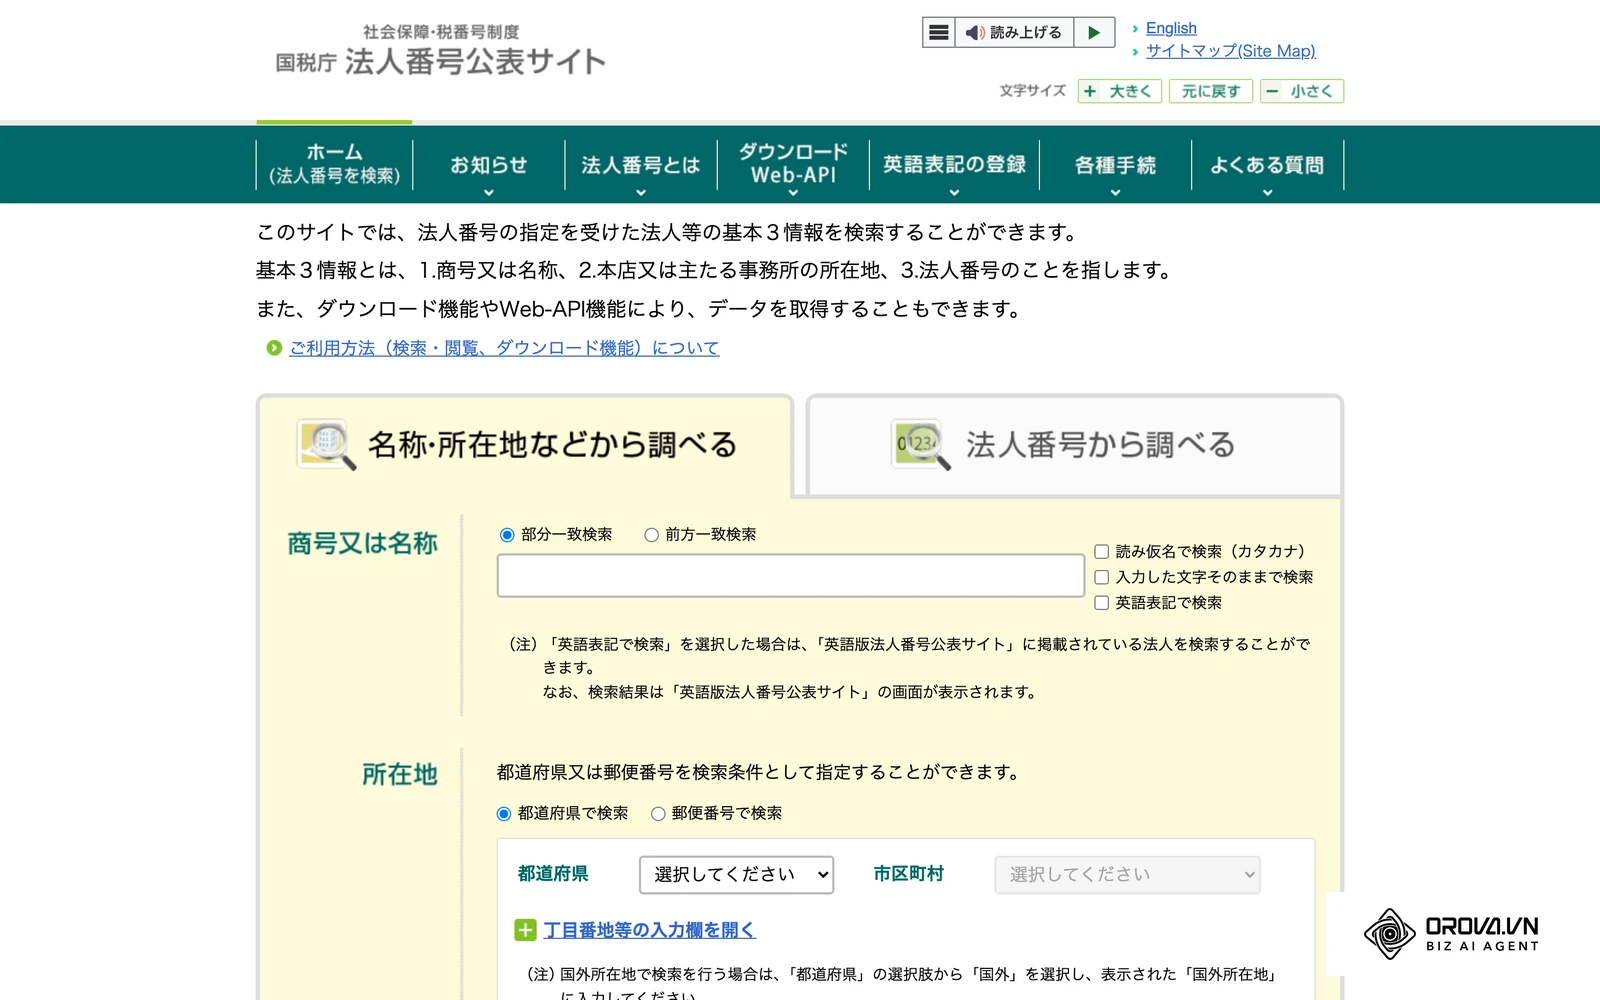The image size is (1600, 1000).
Task: Open the English site link
Action: click(1171, 28)
